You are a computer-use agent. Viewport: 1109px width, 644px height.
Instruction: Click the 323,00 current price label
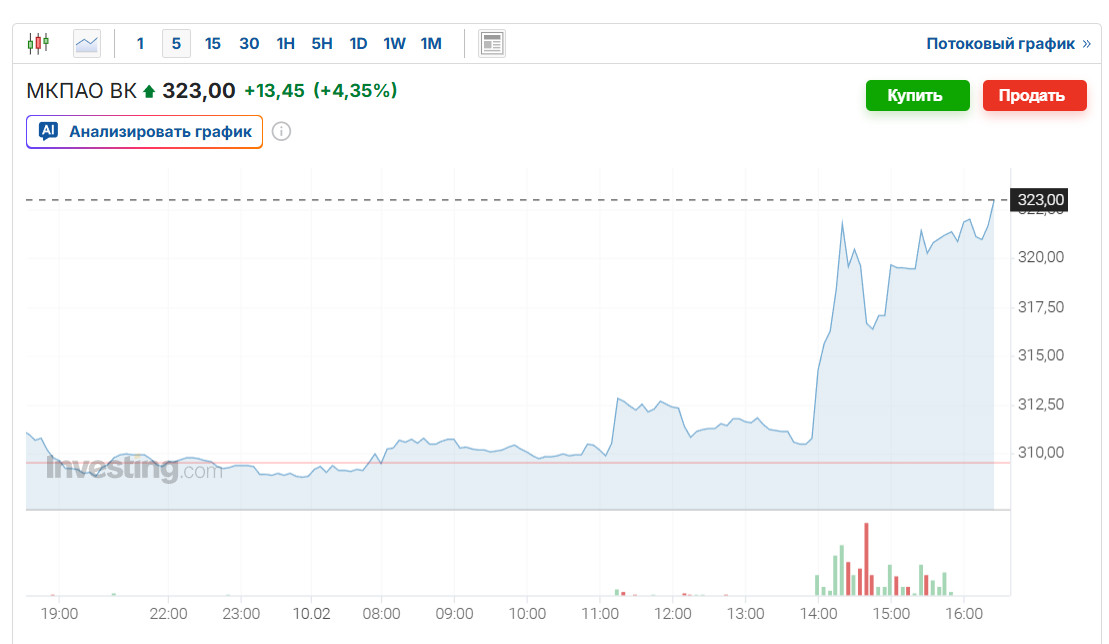click(x=1040, y=200)
